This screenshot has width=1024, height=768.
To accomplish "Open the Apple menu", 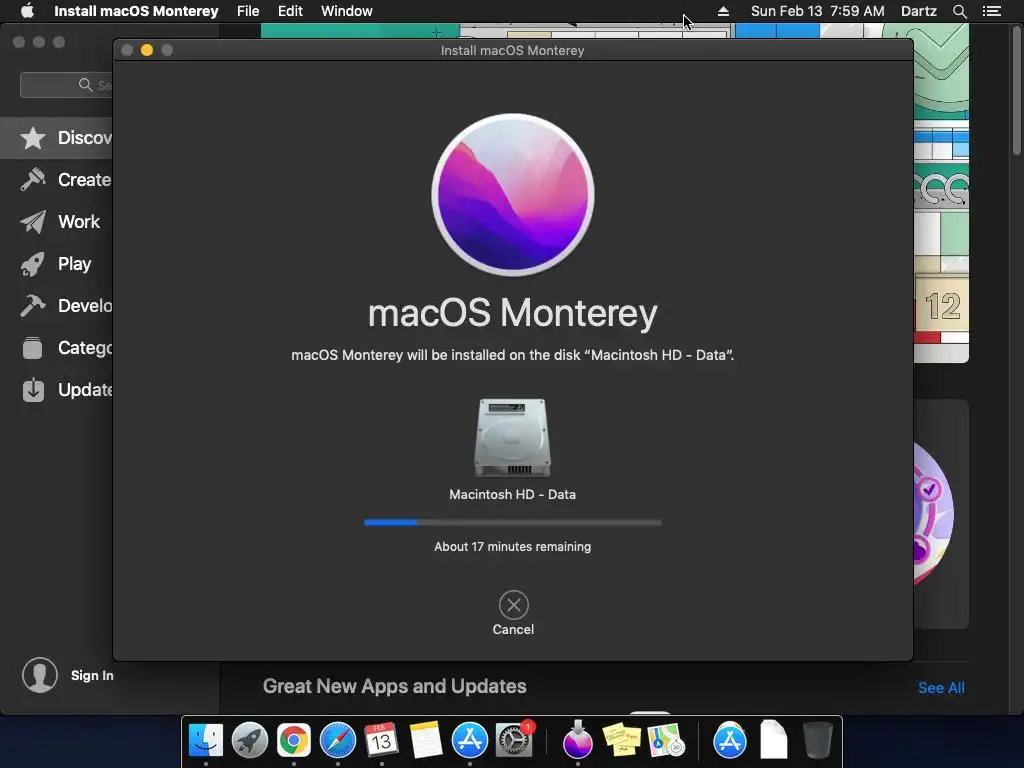I will [27, 11].
